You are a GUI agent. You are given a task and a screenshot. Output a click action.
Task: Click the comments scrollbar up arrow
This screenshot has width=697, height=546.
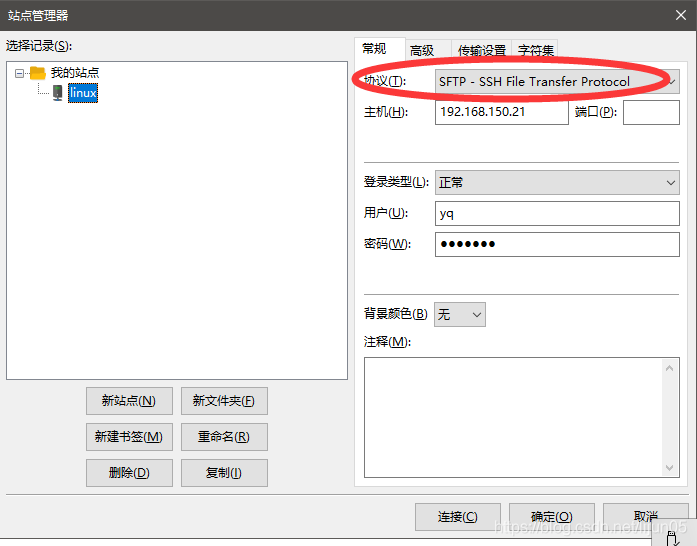coord(669,368)
